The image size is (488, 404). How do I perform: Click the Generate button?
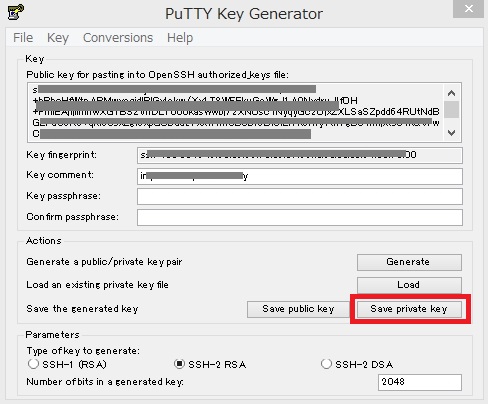click(x=409, y=262)
